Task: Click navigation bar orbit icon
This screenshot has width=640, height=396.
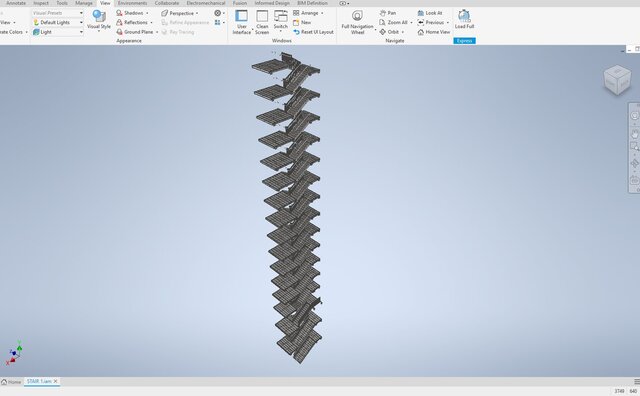Action: (634, 164)
